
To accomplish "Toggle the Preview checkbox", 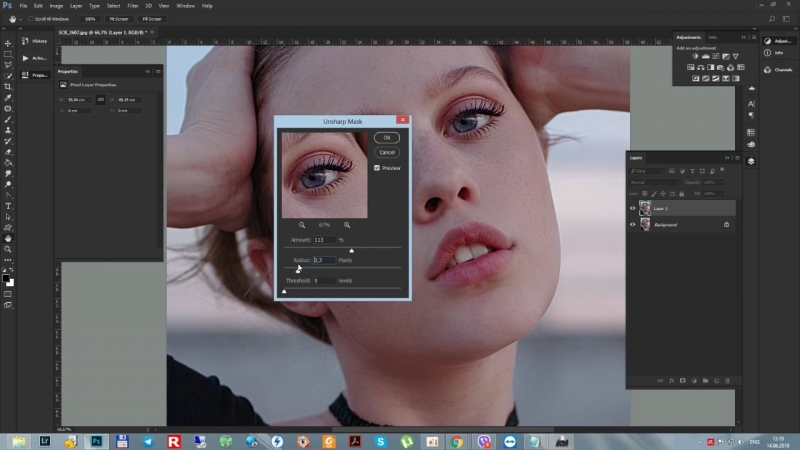I will click(x=377, y=168).
